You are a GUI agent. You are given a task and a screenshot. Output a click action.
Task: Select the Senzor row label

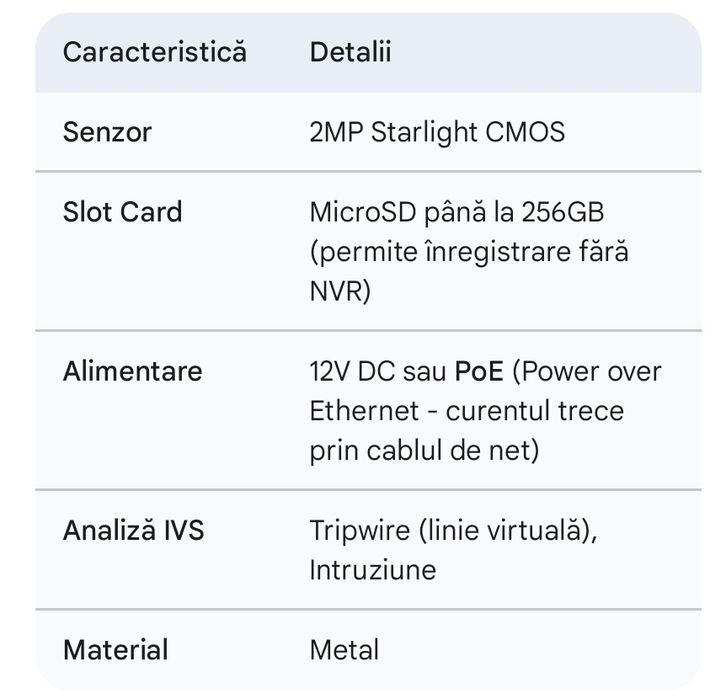[107, 132]
